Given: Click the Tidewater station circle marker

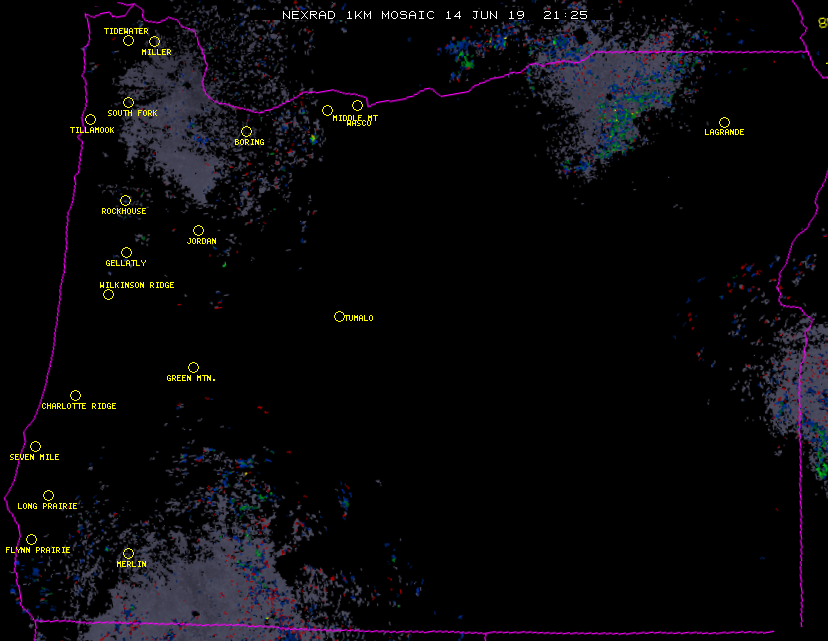Looking at the screenshot, I should (x=128, y=40).
